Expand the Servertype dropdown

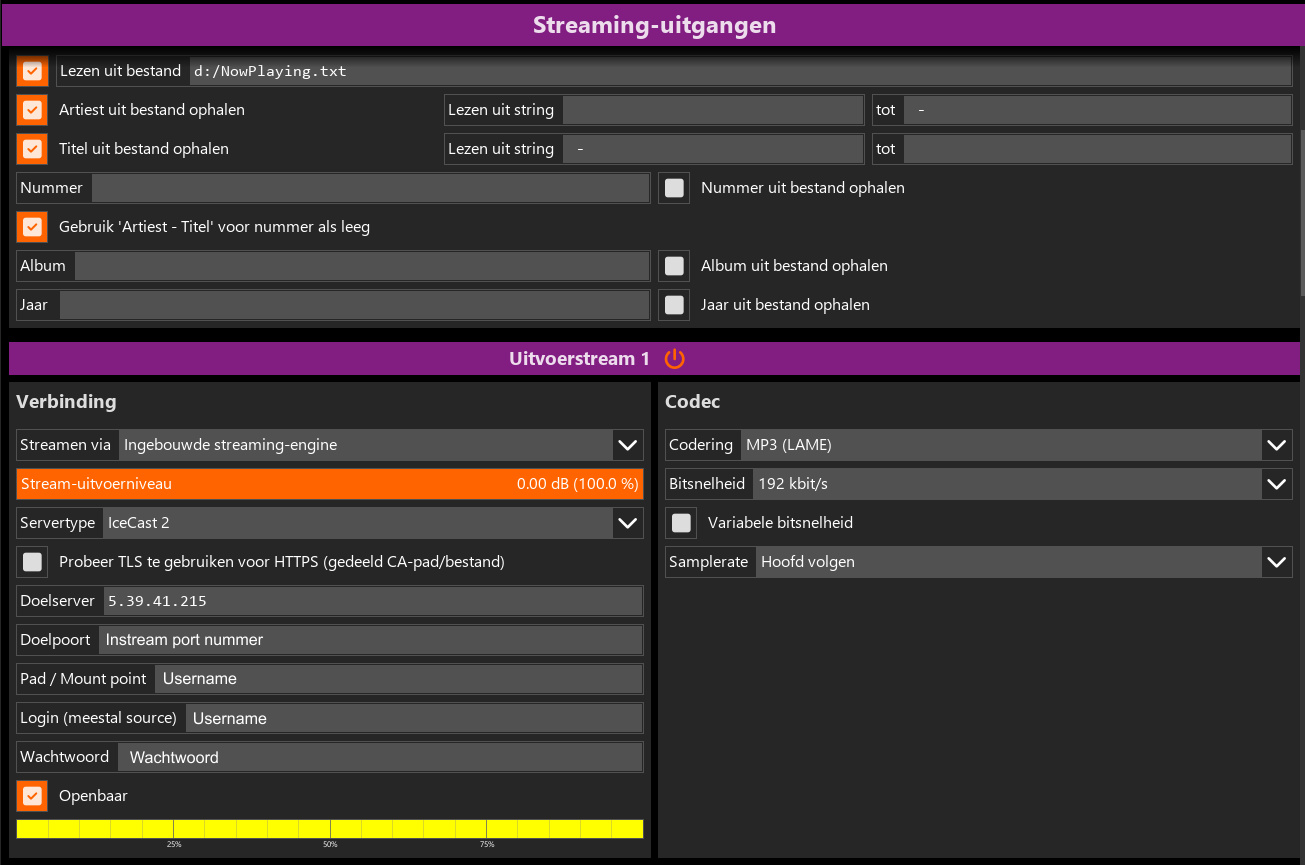coord(627,523)
